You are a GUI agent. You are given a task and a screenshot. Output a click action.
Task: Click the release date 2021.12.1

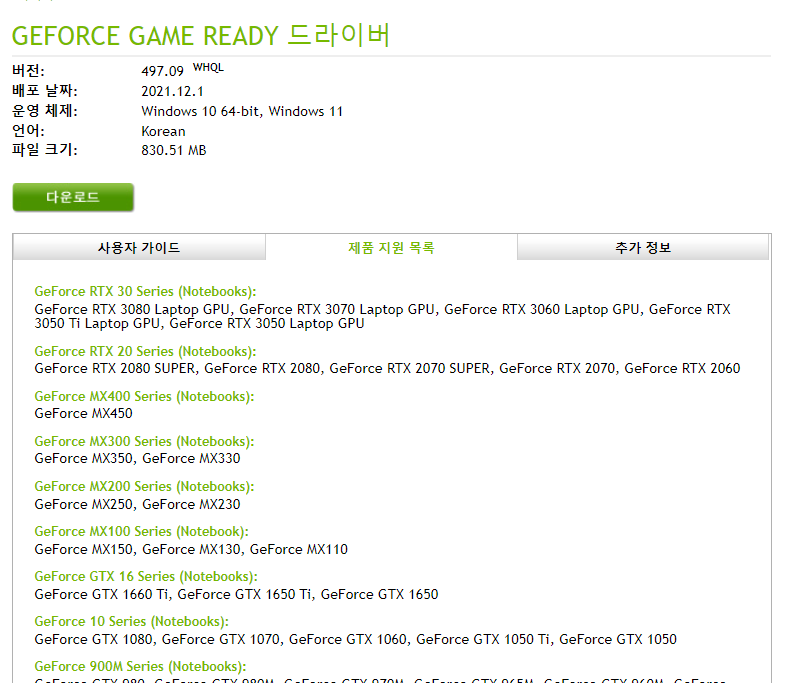[x=172, y=91]
